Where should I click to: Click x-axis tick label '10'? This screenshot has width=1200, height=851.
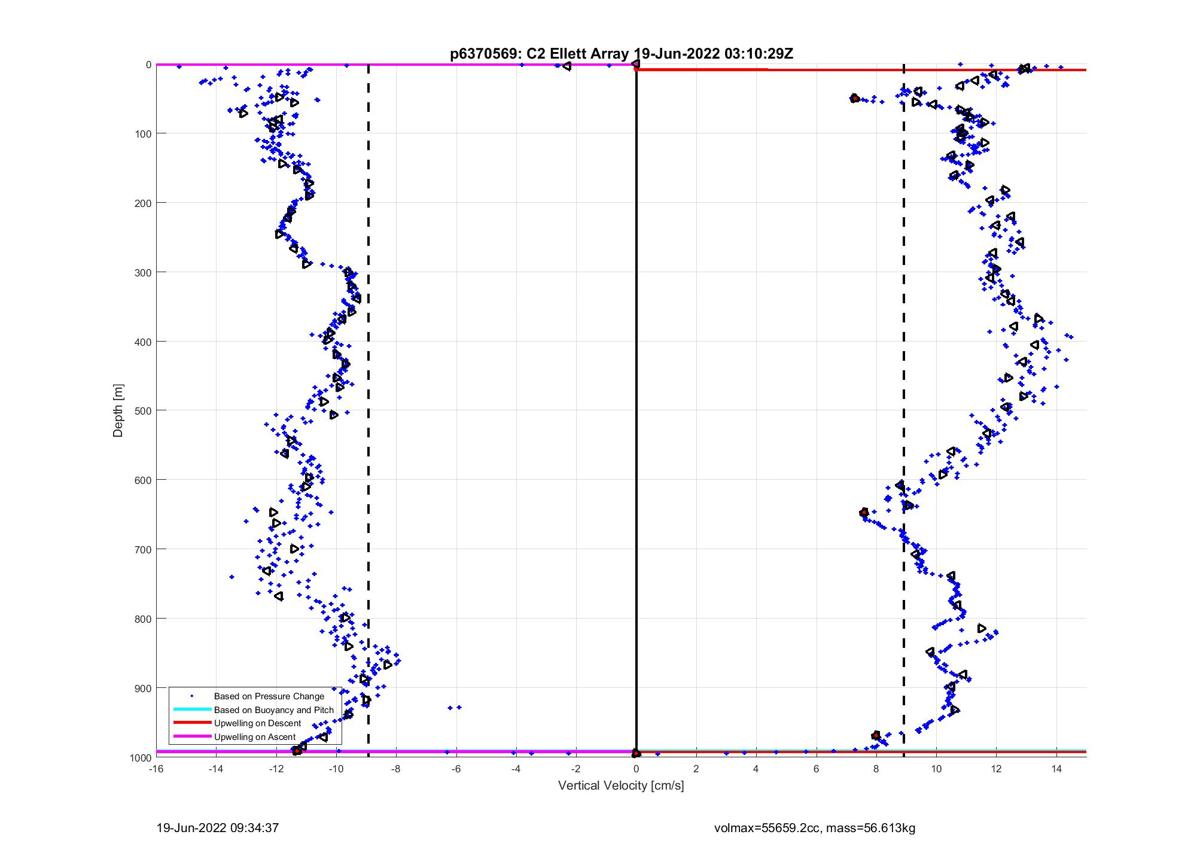(936, 769)
